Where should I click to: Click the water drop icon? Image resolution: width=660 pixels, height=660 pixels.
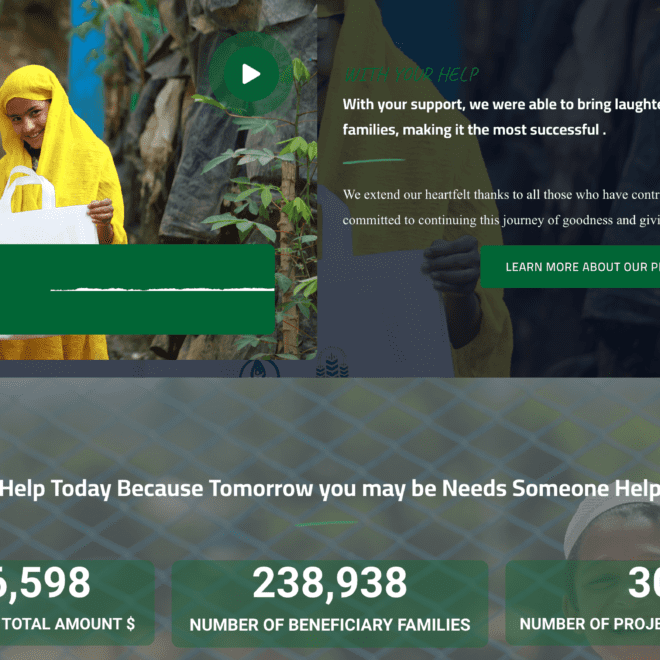(259, 369)
